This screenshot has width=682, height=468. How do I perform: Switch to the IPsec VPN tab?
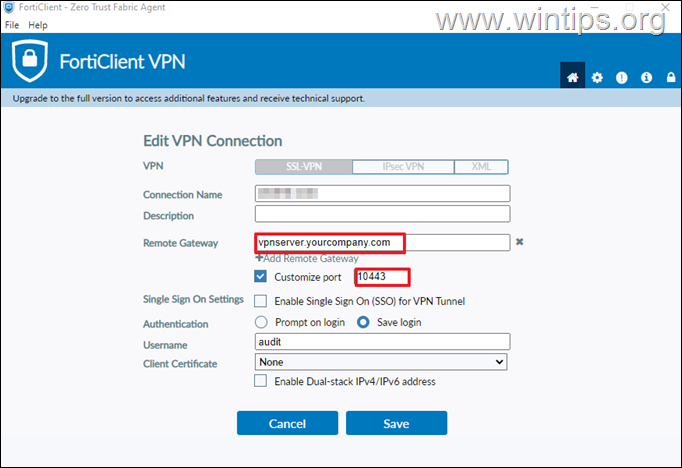[x=403, y=167]
